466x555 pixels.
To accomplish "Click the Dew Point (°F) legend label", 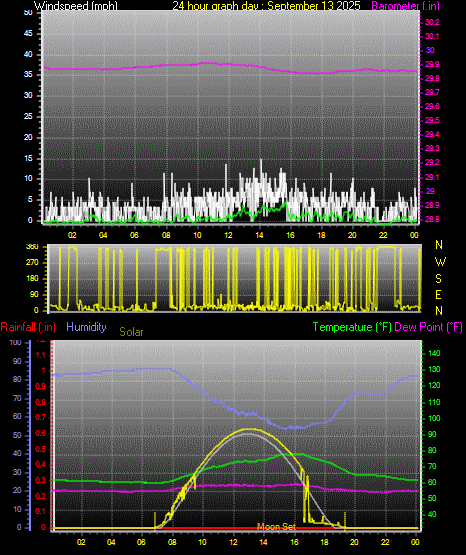I will pyautogui.click(x=428, y=327).
